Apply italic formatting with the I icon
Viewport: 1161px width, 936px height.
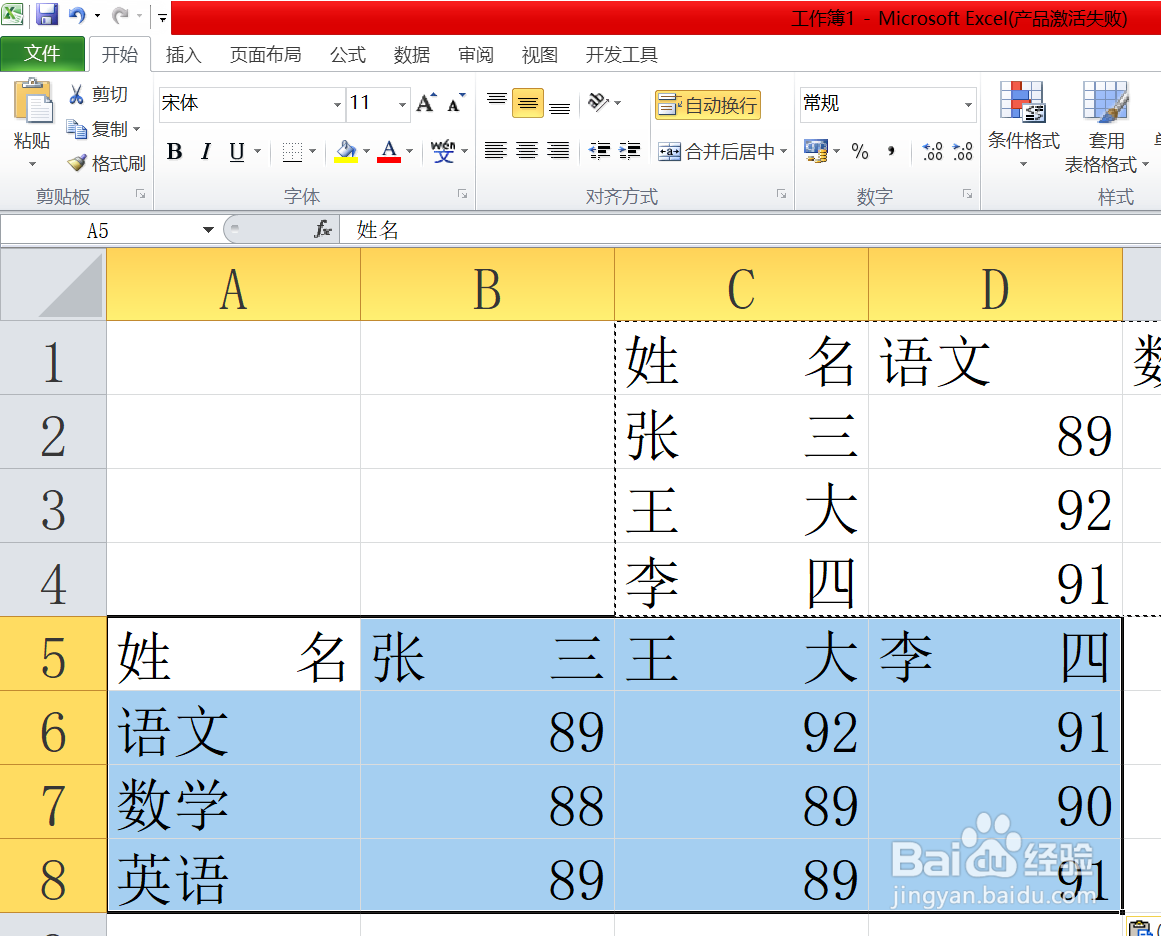tap(205, 152)
